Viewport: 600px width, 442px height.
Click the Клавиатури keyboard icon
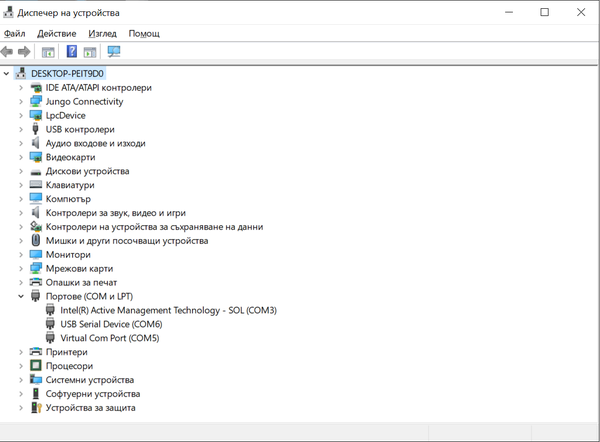coord(36,185)
